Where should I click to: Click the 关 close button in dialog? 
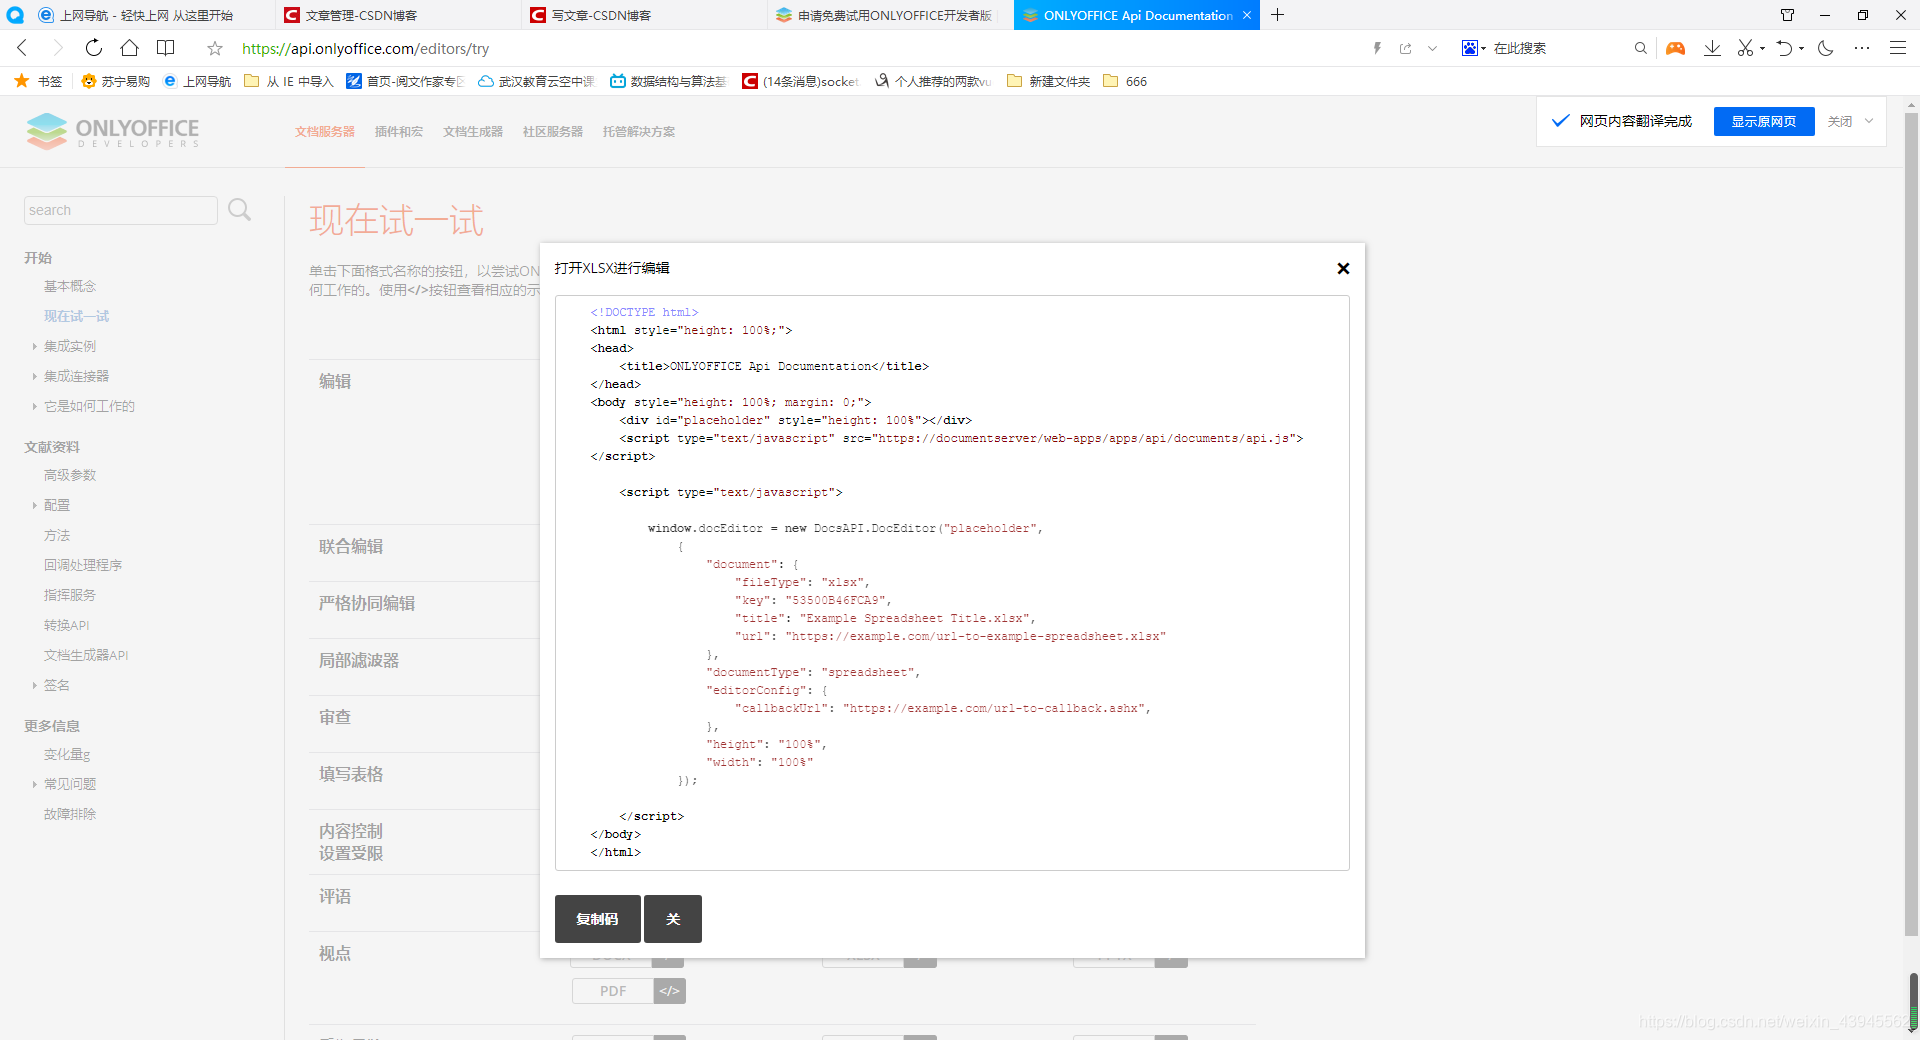(673, 919)
